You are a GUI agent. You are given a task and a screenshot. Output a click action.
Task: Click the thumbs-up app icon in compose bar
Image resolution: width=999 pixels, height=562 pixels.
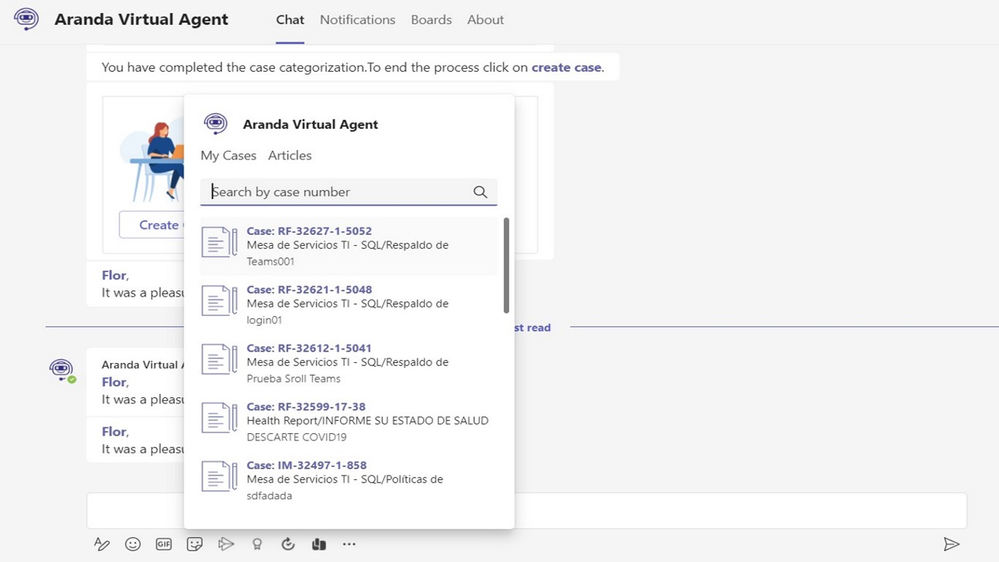pos(319,544)
